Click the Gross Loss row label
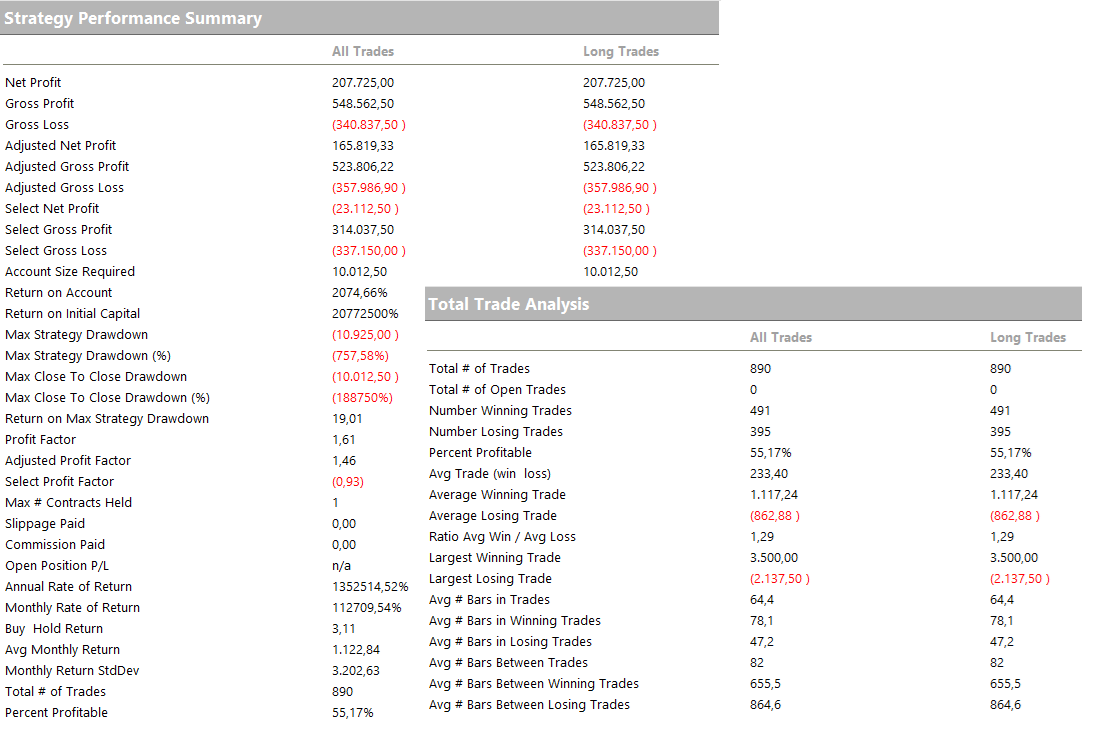Viewport: 1108px width, 743px height. tap(37, 125)
